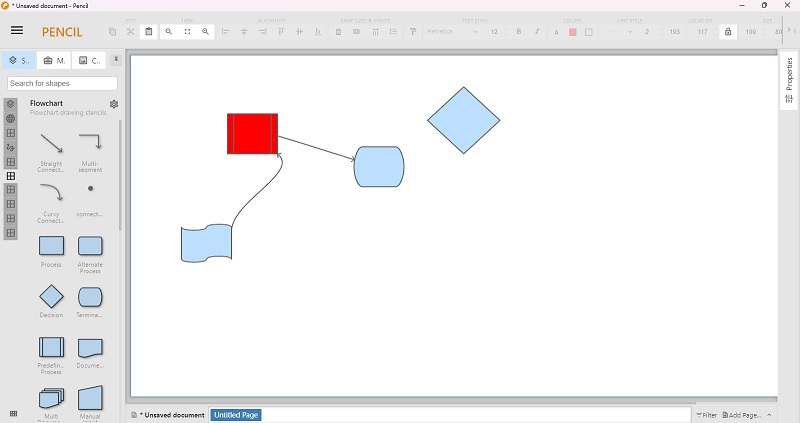Select the Curvy Connector stencil
Viewport: 800px width, 423px height.
(51, 202)
